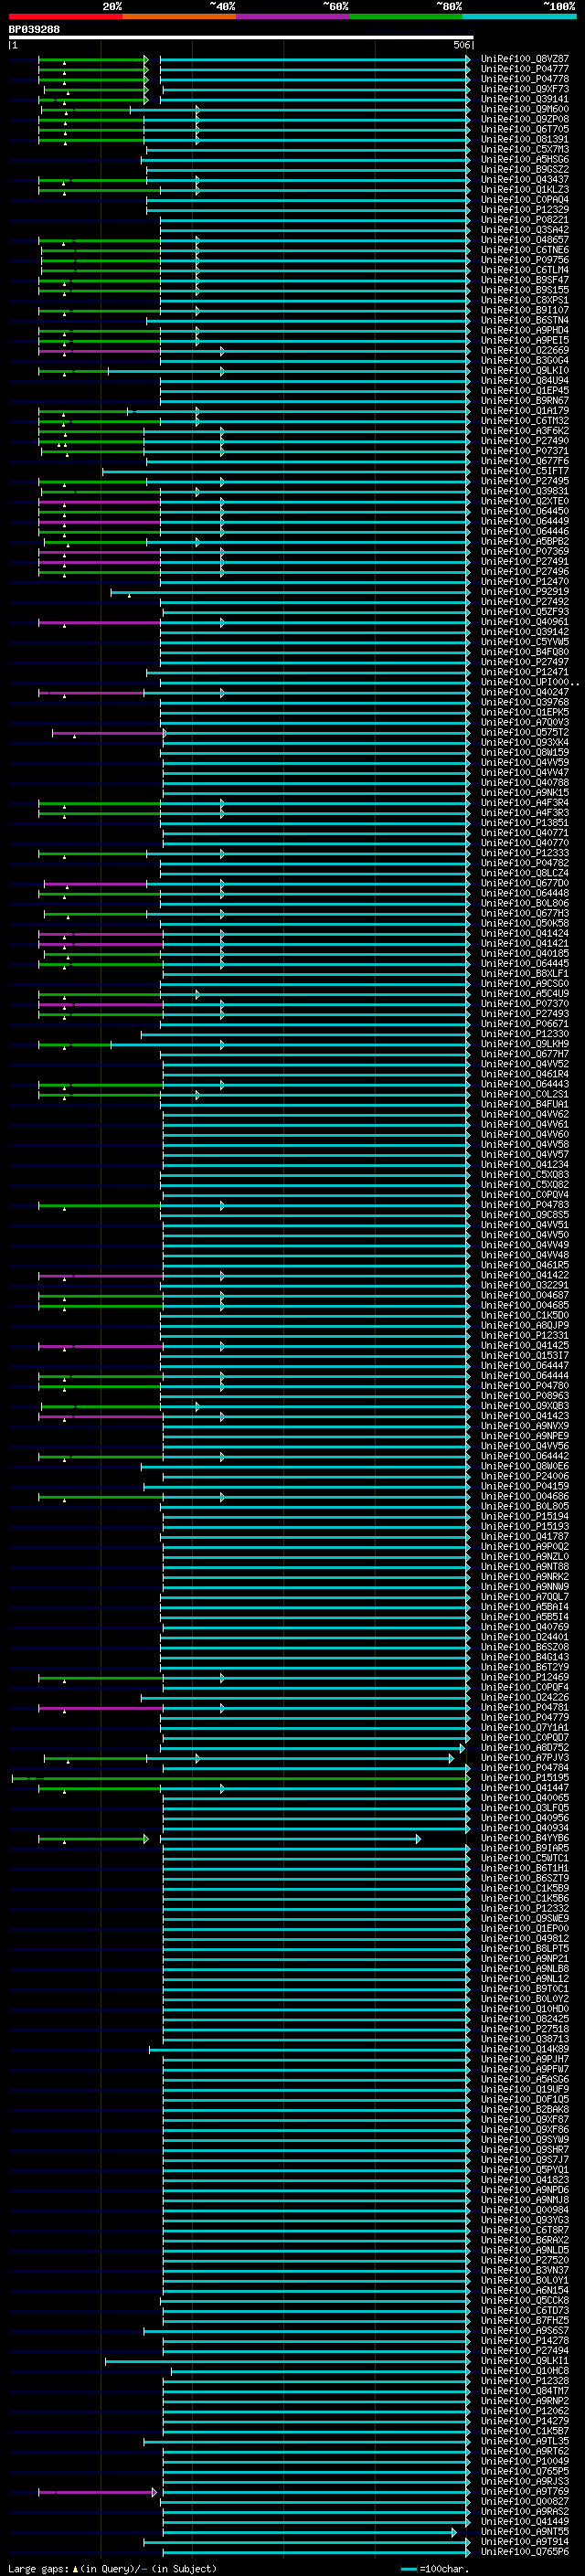Select label UniRef100_P24006
The width and height of the screenshot is (585, 2576).
[x=525, y=1475]
